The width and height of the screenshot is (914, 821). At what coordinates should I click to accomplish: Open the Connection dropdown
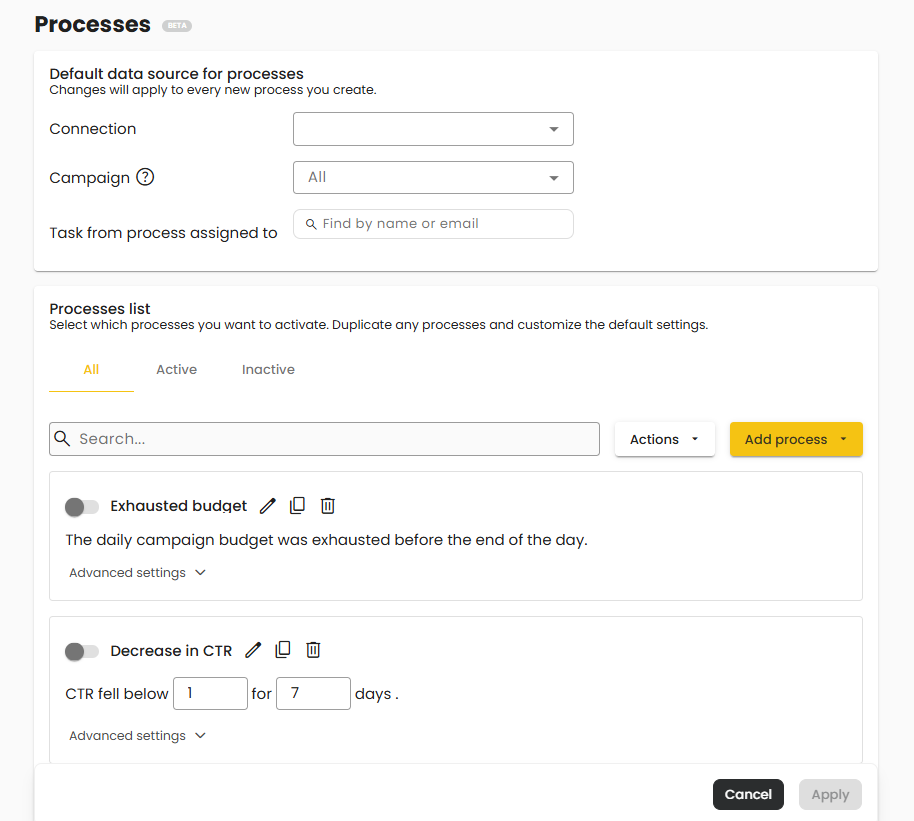433,129
